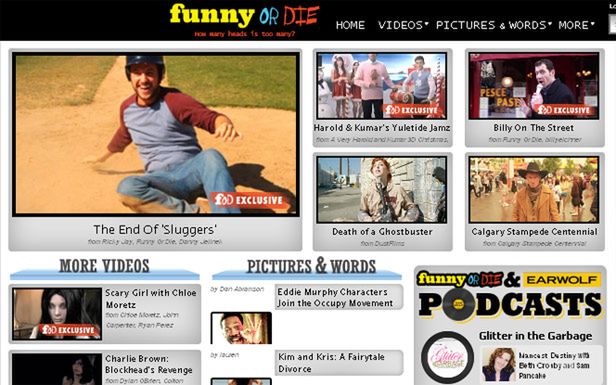Open the PICTURES & WORDS section heading
The image size is (616, 385).
pos(311,266)
